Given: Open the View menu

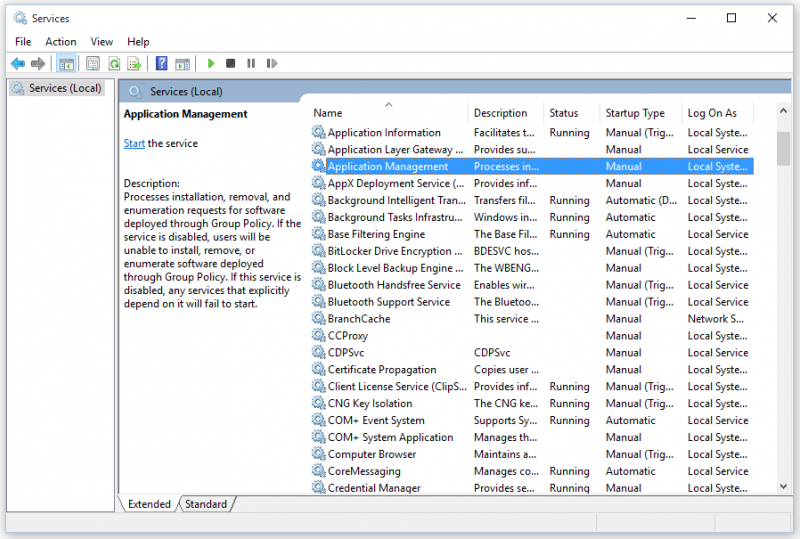Looking at the screenshot, I should [102, 42].
